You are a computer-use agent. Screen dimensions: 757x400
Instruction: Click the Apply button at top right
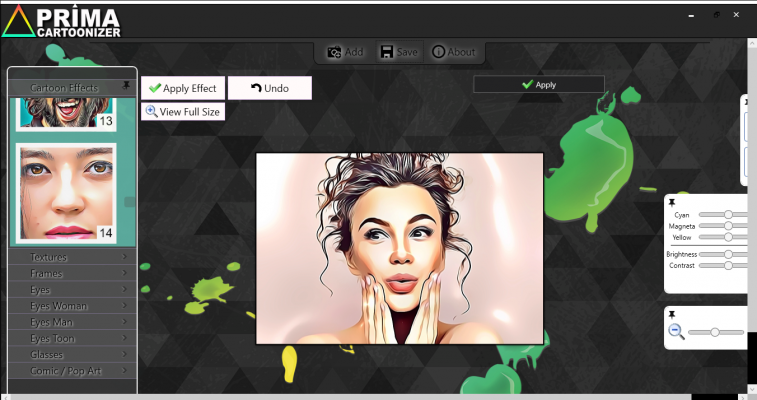pos(539,84)
